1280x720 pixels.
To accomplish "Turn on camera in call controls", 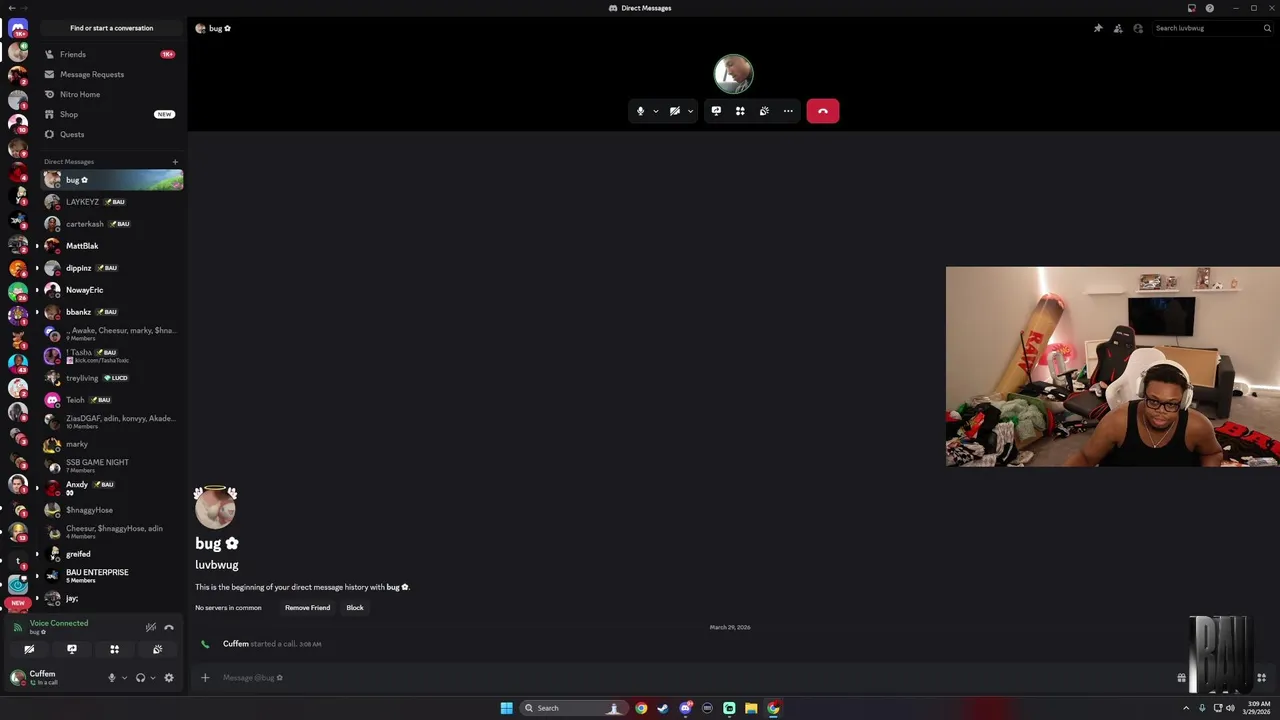I will point(675,111).
